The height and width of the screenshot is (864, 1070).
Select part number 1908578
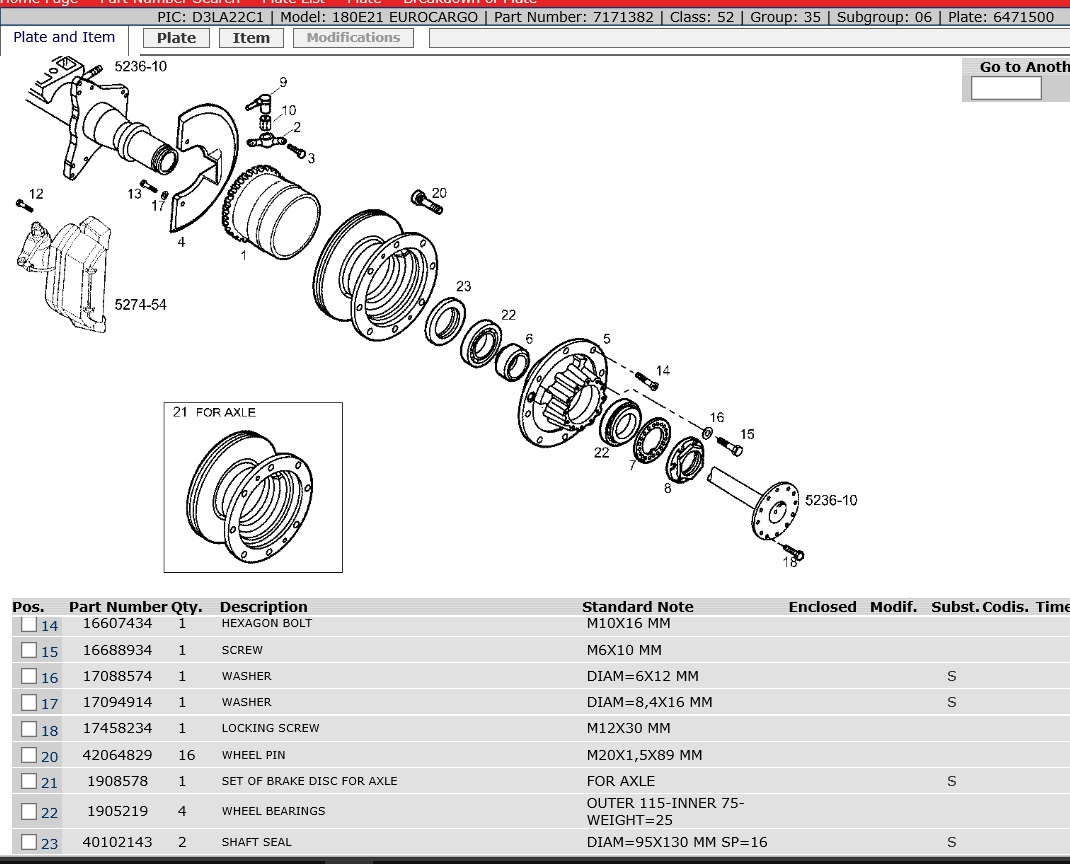coord(117,781)
